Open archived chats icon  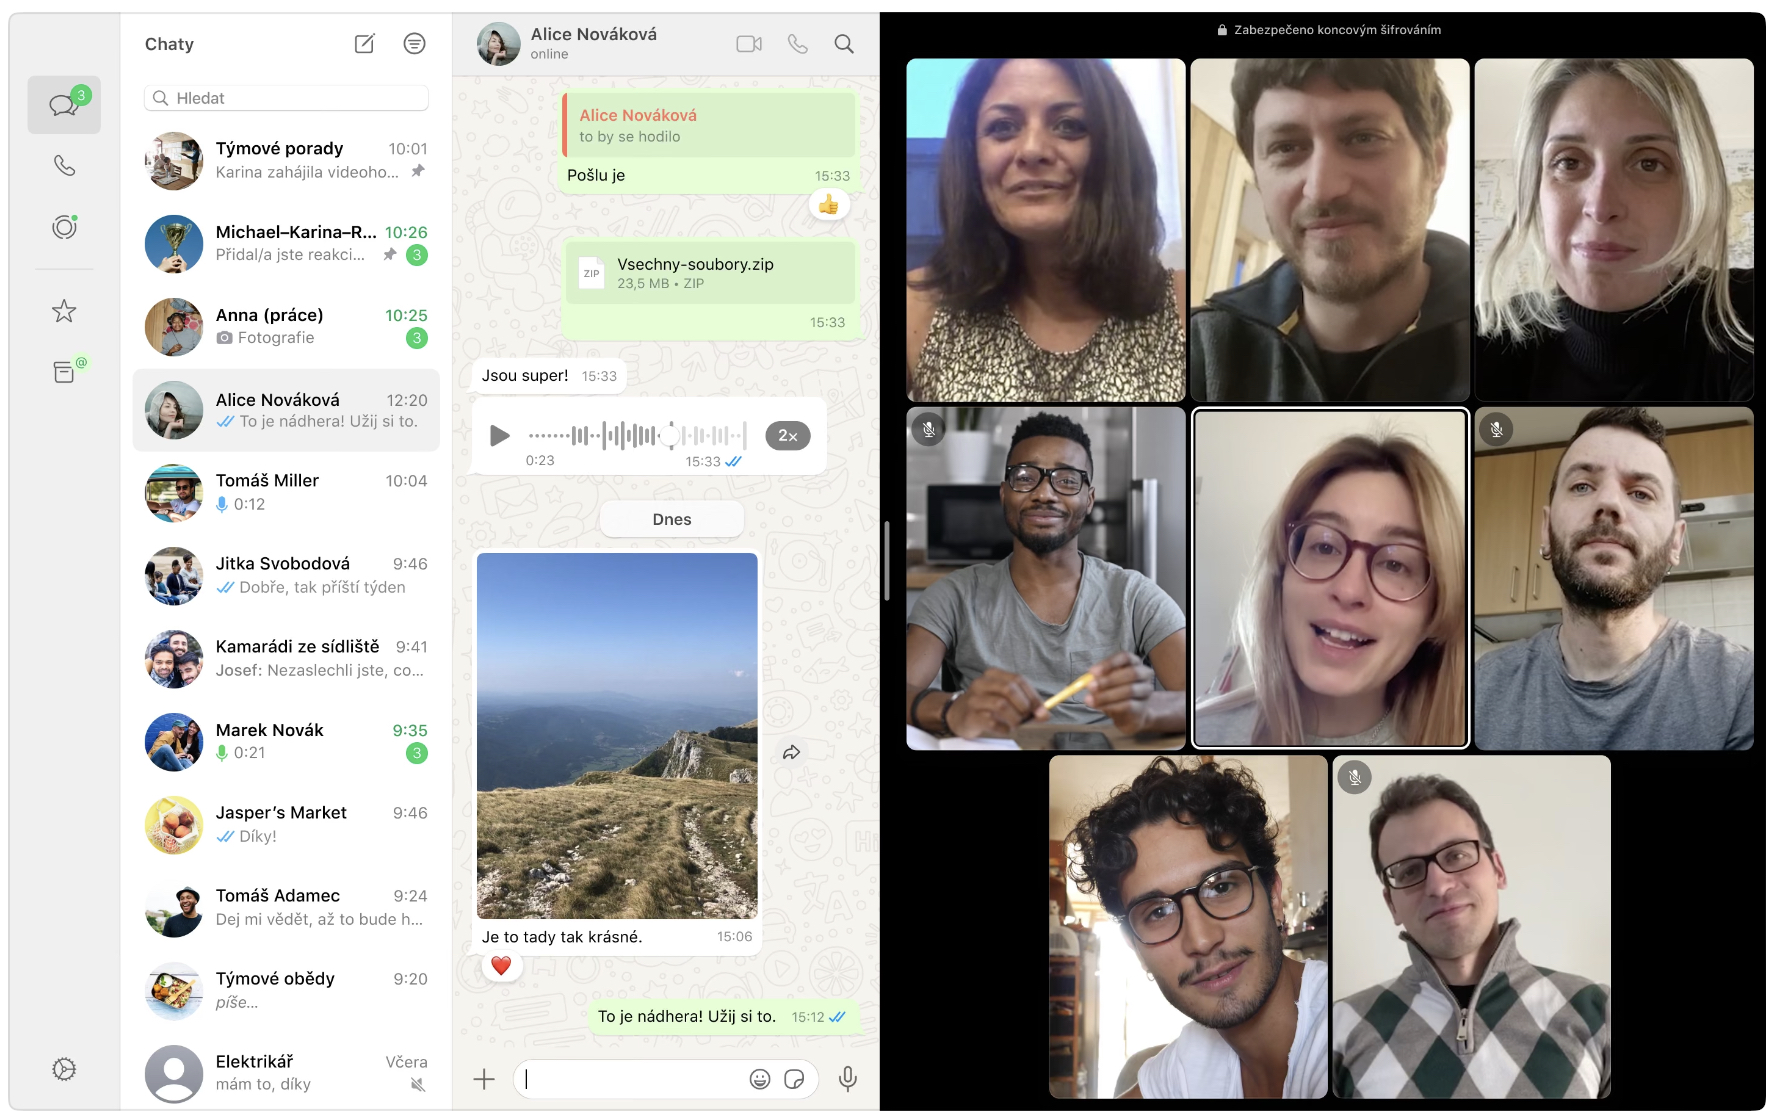tap(64, 370)
